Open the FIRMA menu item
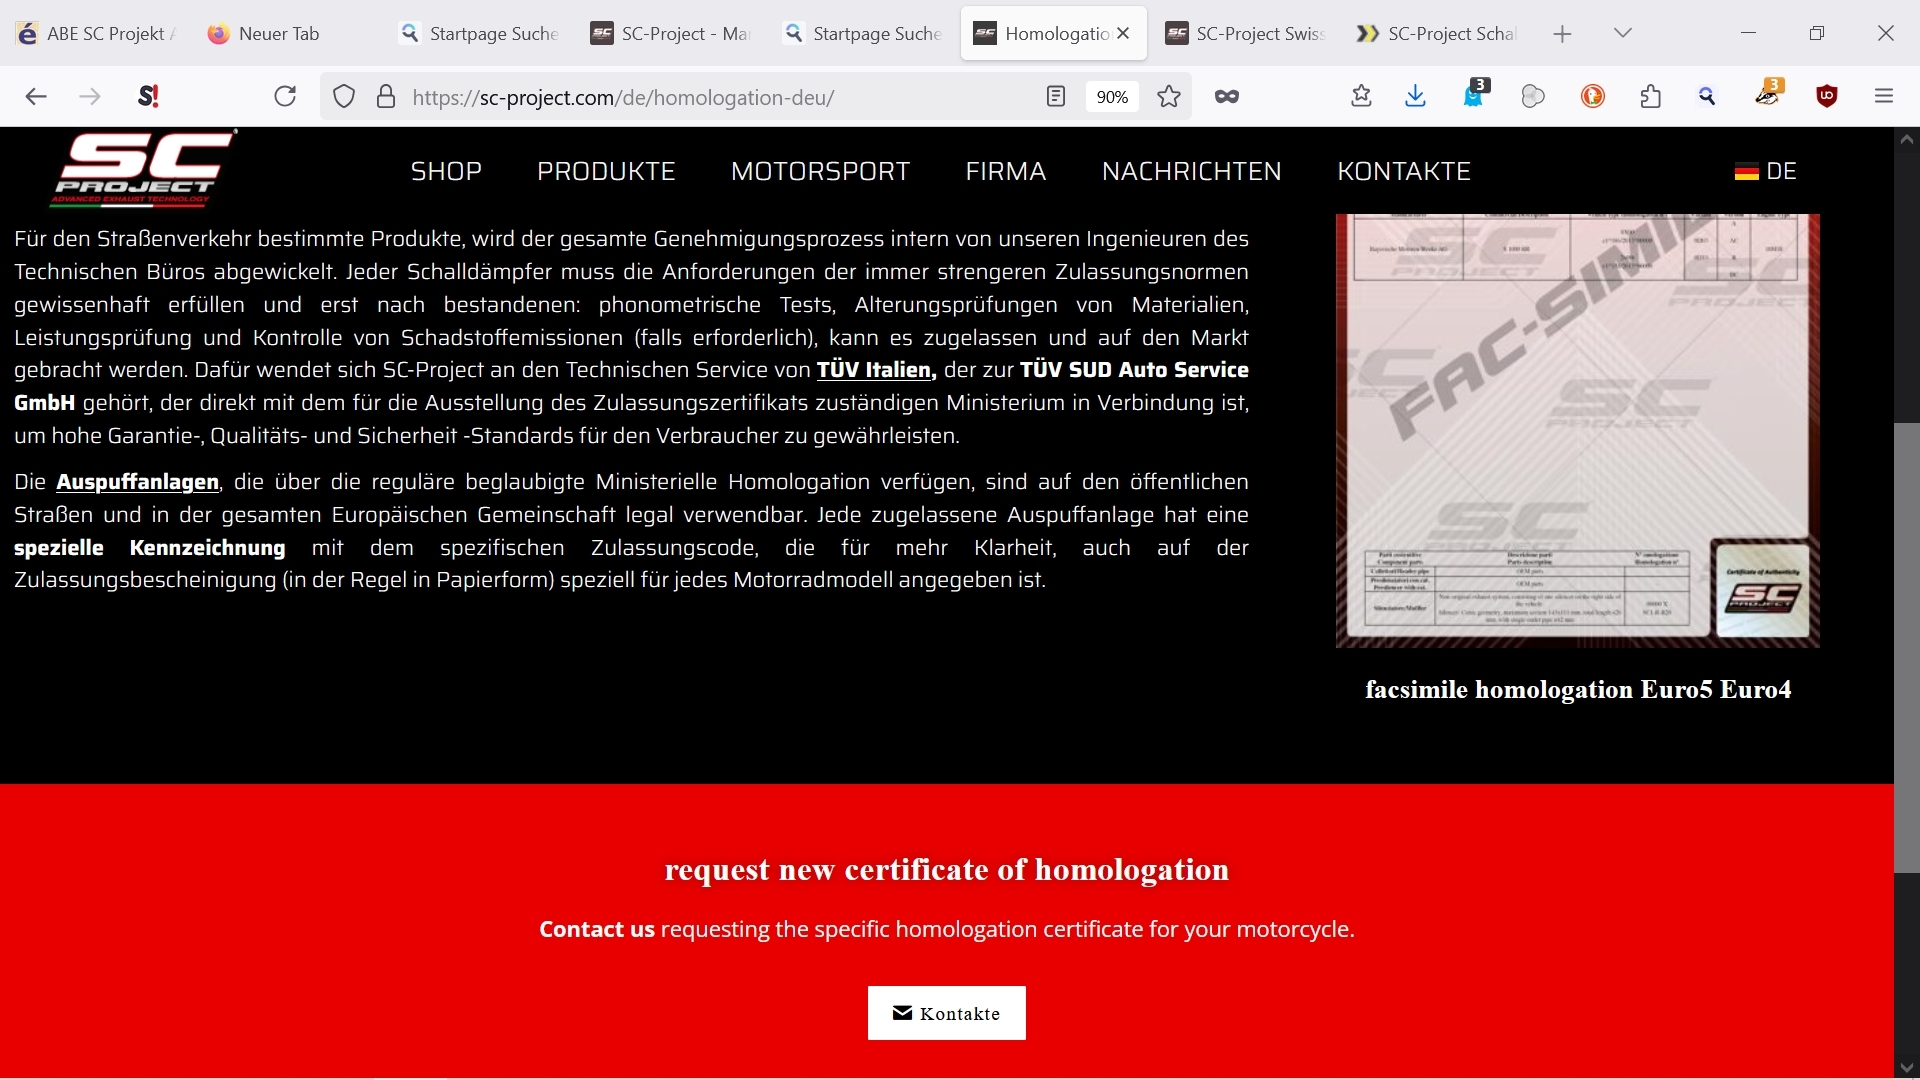1920x1080 pixels. [1006, 171]
